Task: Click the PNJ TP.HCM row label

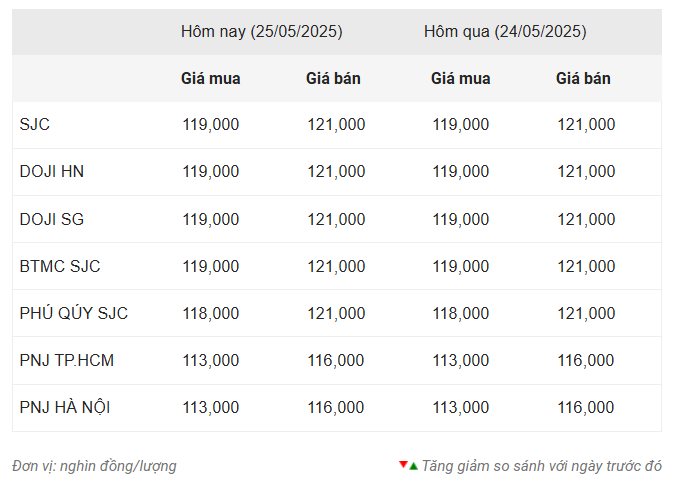Action: [67, 360]
